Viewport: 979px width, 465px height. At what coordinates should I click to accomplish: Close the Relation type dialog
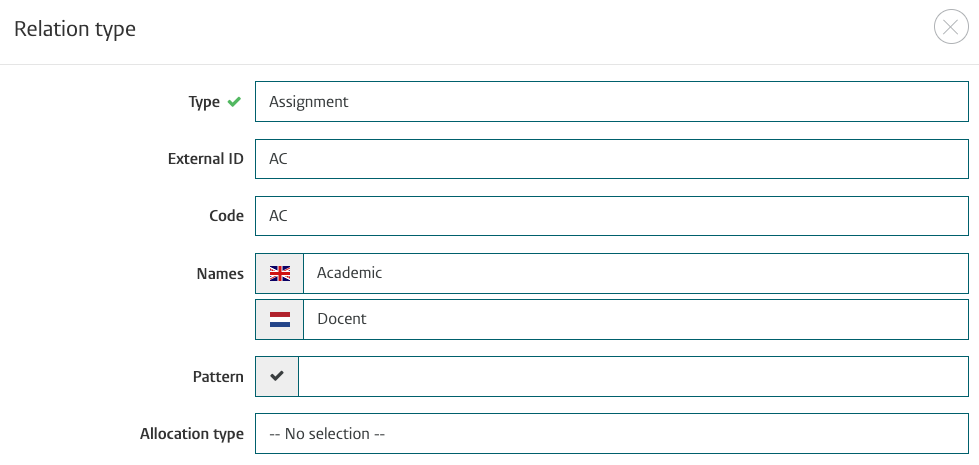951,27
